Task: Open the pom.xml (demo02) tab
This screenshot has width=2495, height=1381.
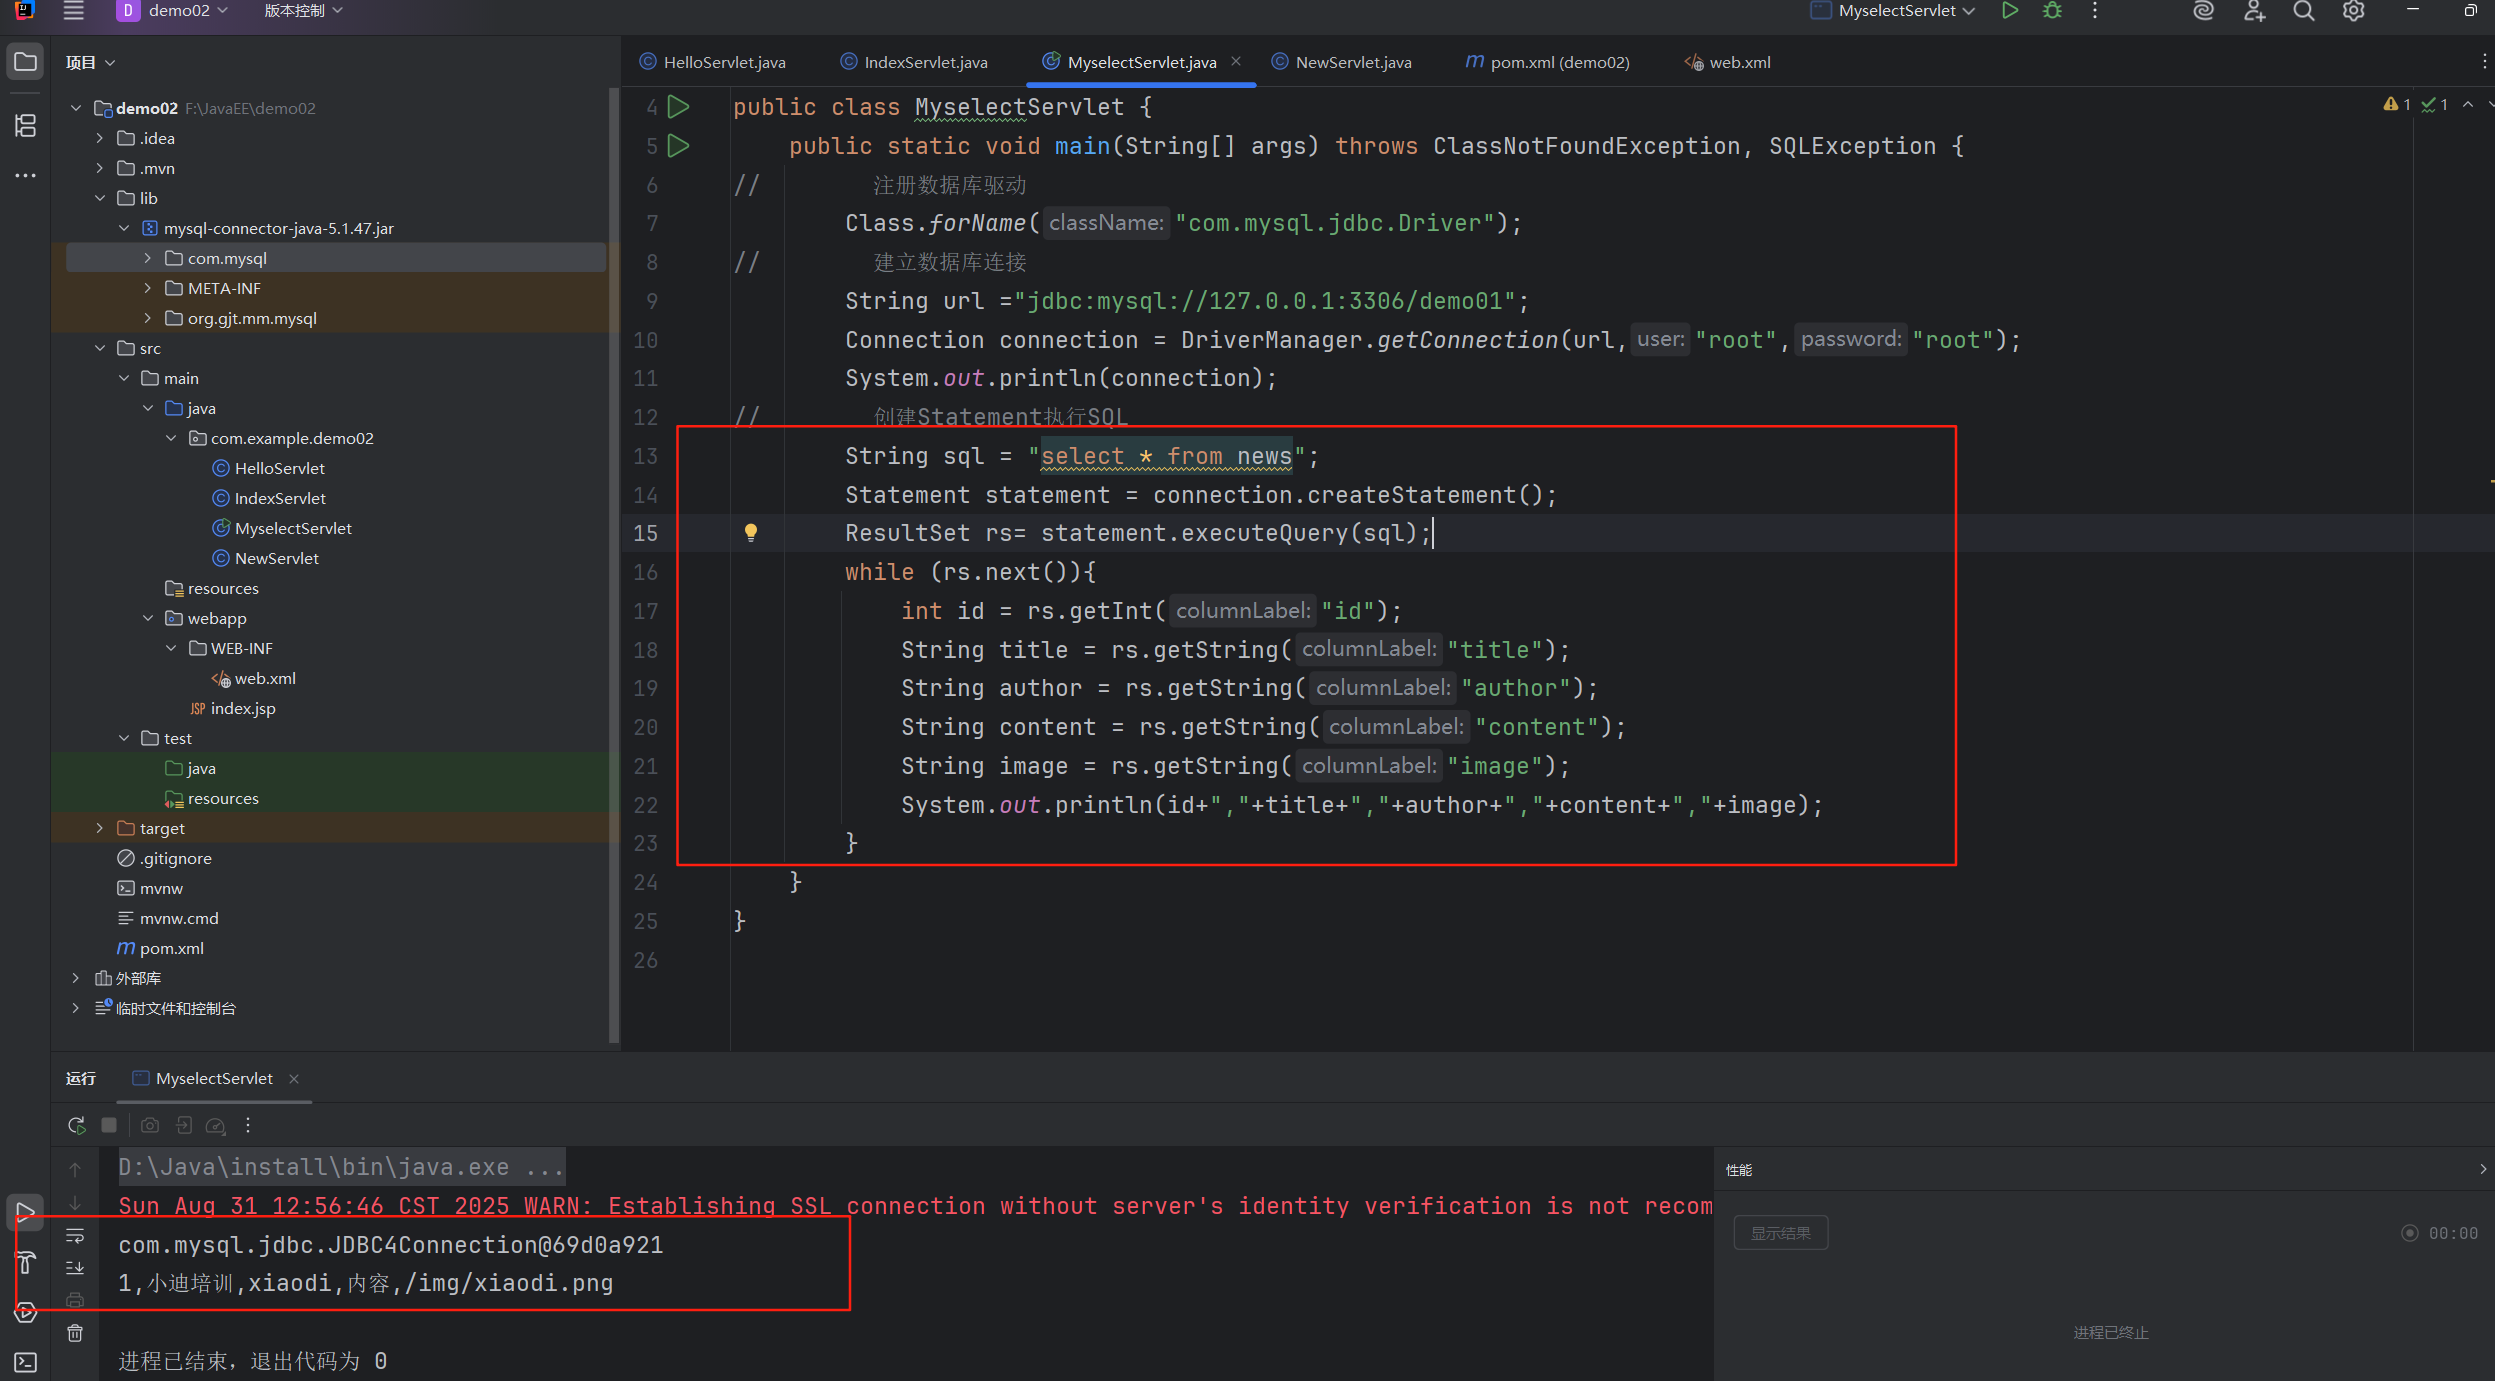Action: coord(1558,62)
